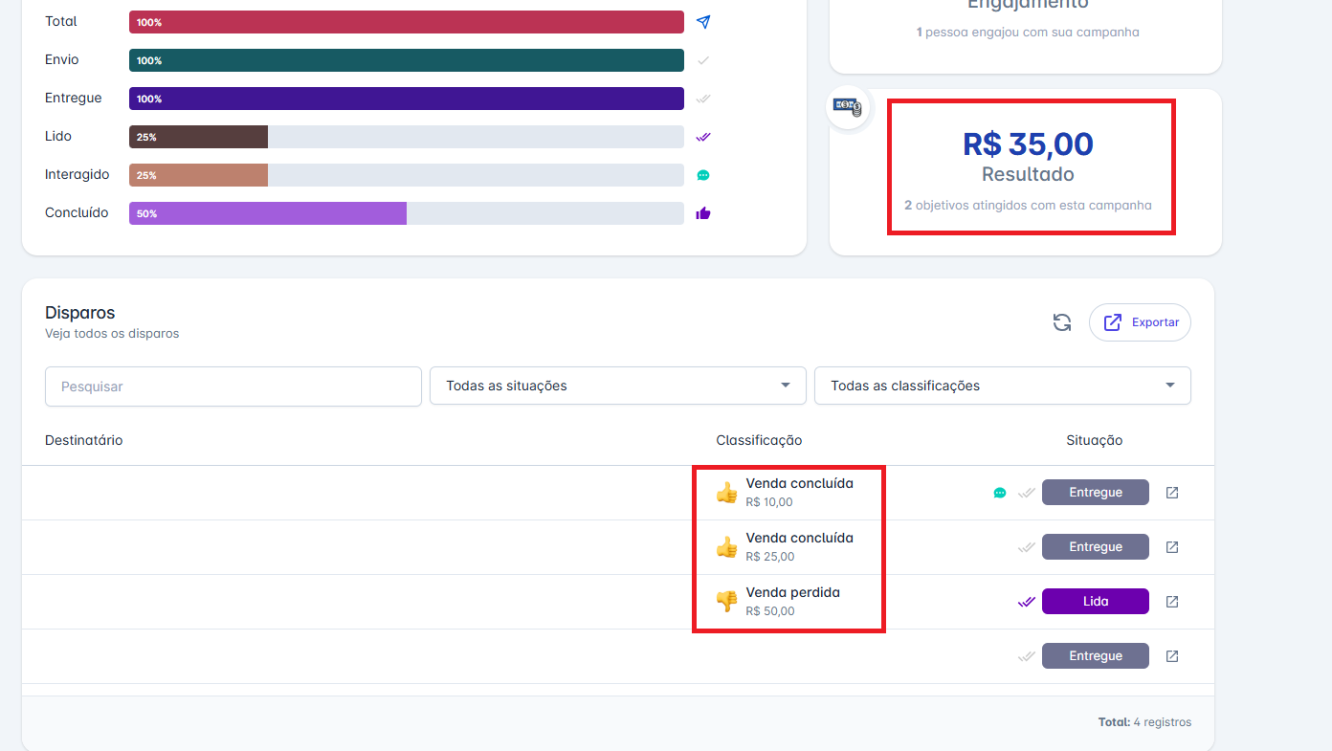Click the chat bubble icon beside Interagido bar

click(x=703, y=175)
